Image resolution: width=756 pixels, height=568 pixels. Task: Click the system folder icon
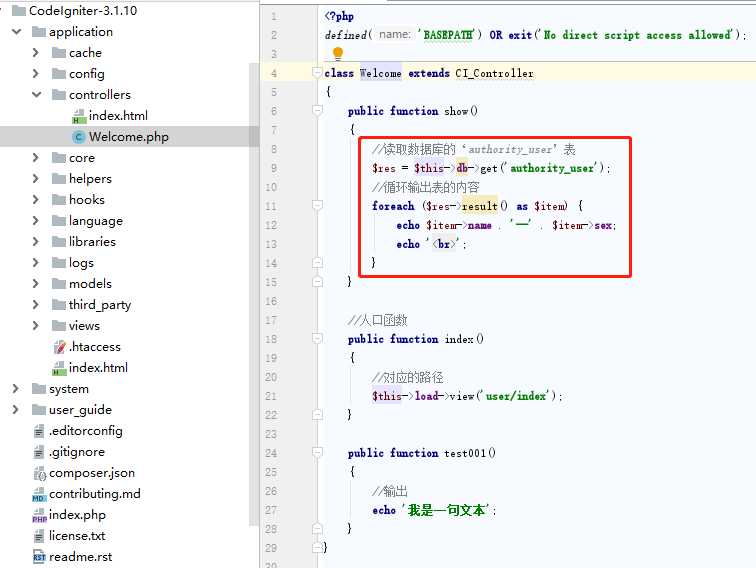coord(39,389)
